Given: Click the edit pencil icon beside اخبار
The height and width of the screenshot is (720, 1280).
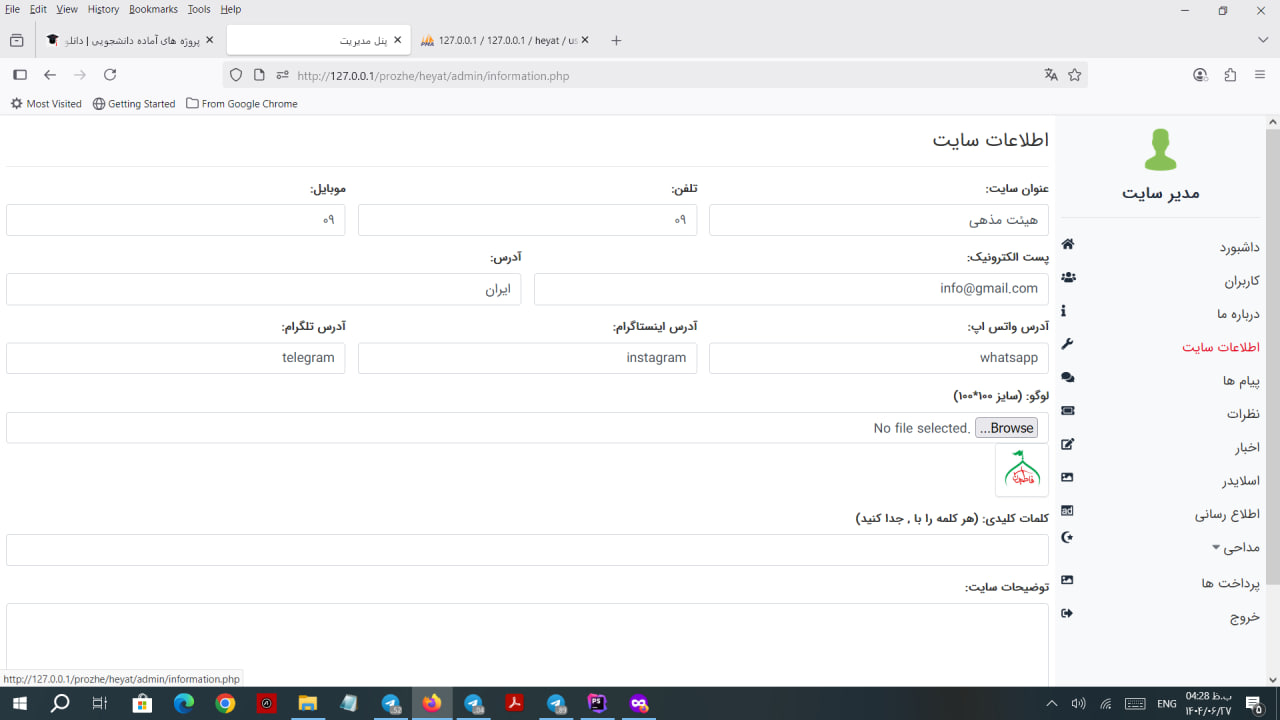Looking at the screenshot, I should (1068, 444).
